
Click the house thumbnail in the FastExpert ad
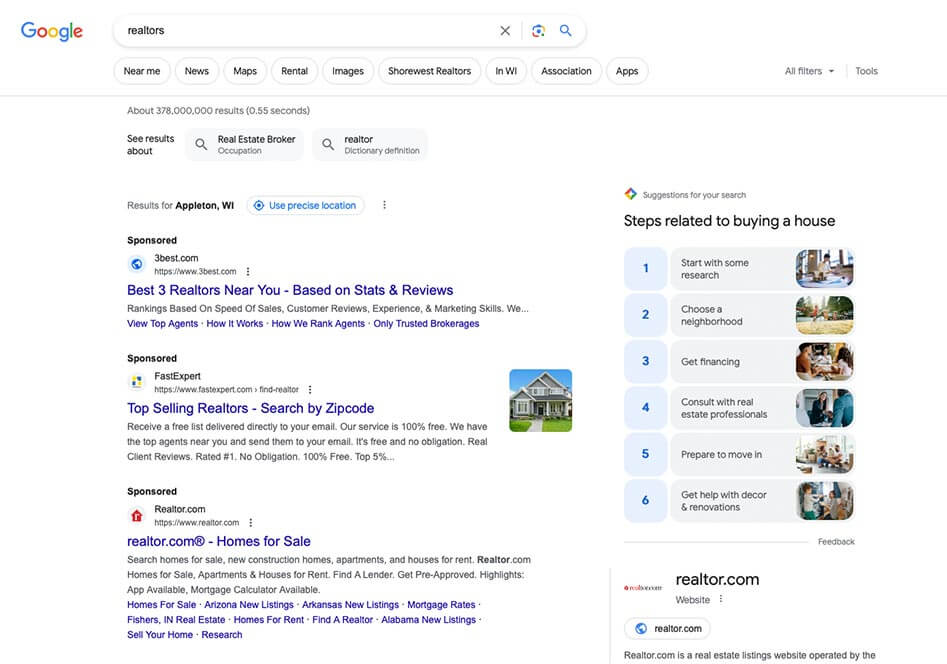point(540,400)
